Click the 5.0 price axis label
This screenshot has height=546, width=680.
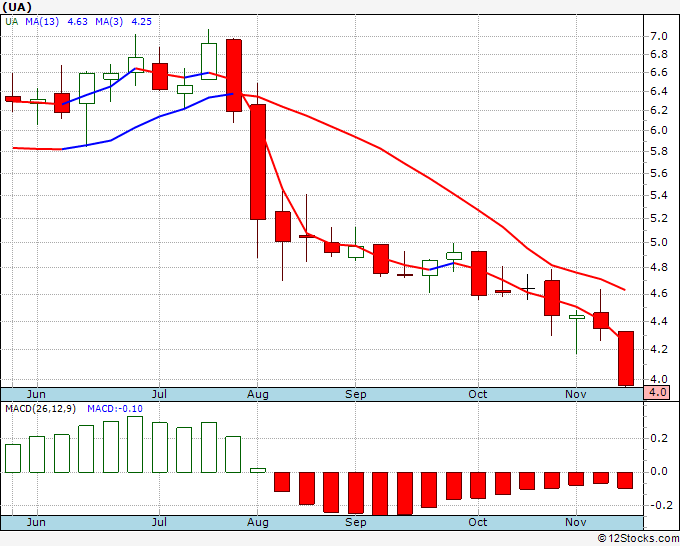click(658, 242)
